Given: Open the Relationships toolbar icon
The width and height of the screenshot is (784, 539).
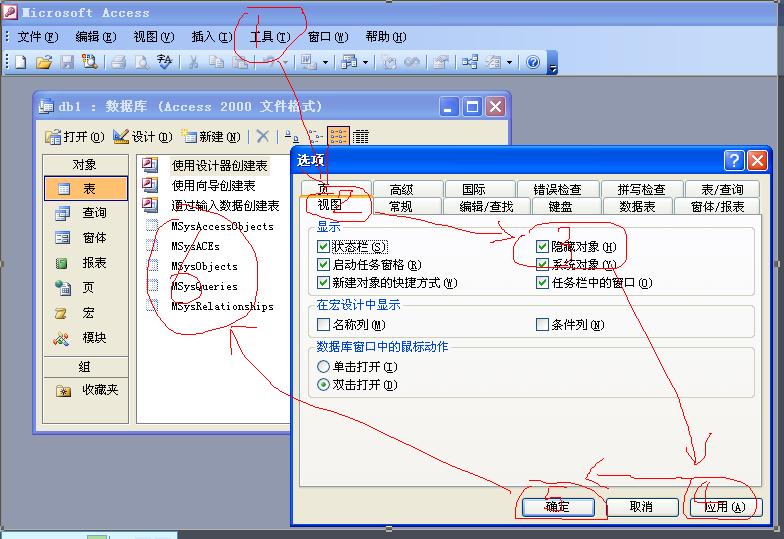Looking at the screenshot, I should pos(470,62).
